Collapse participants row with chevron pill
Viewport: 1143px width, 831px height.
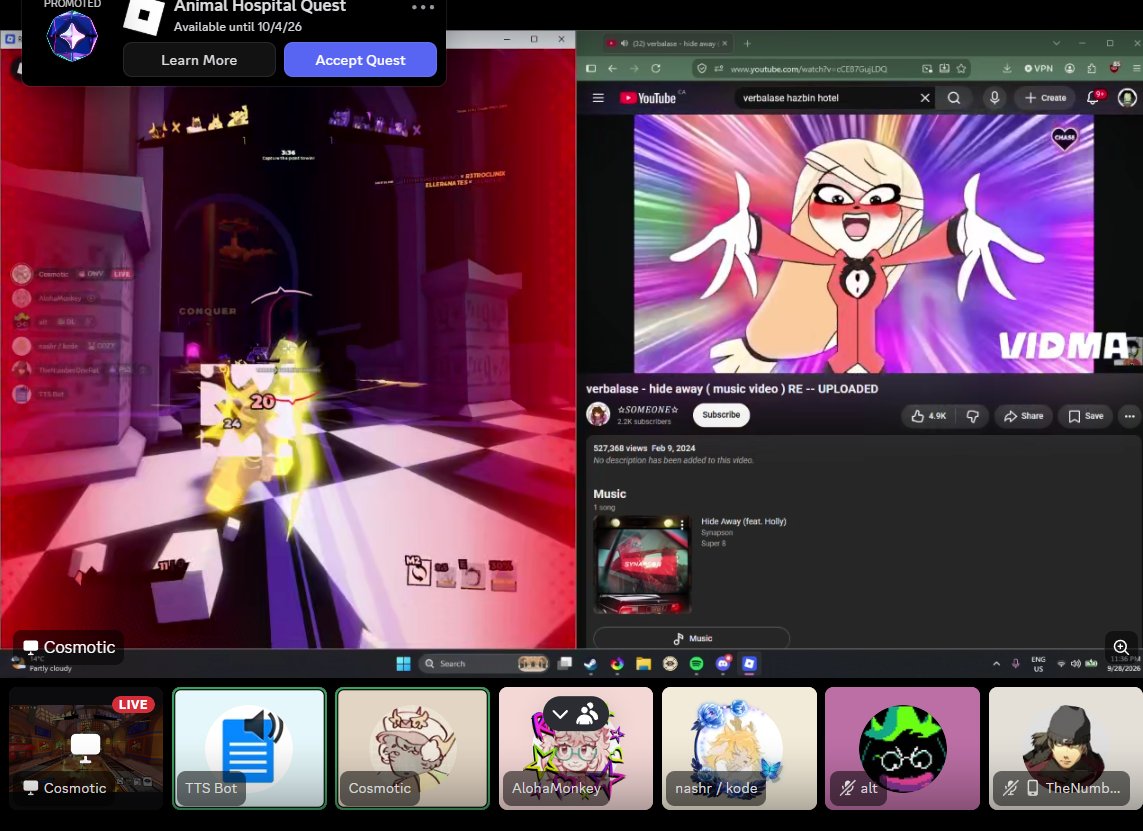coord(576,714)
